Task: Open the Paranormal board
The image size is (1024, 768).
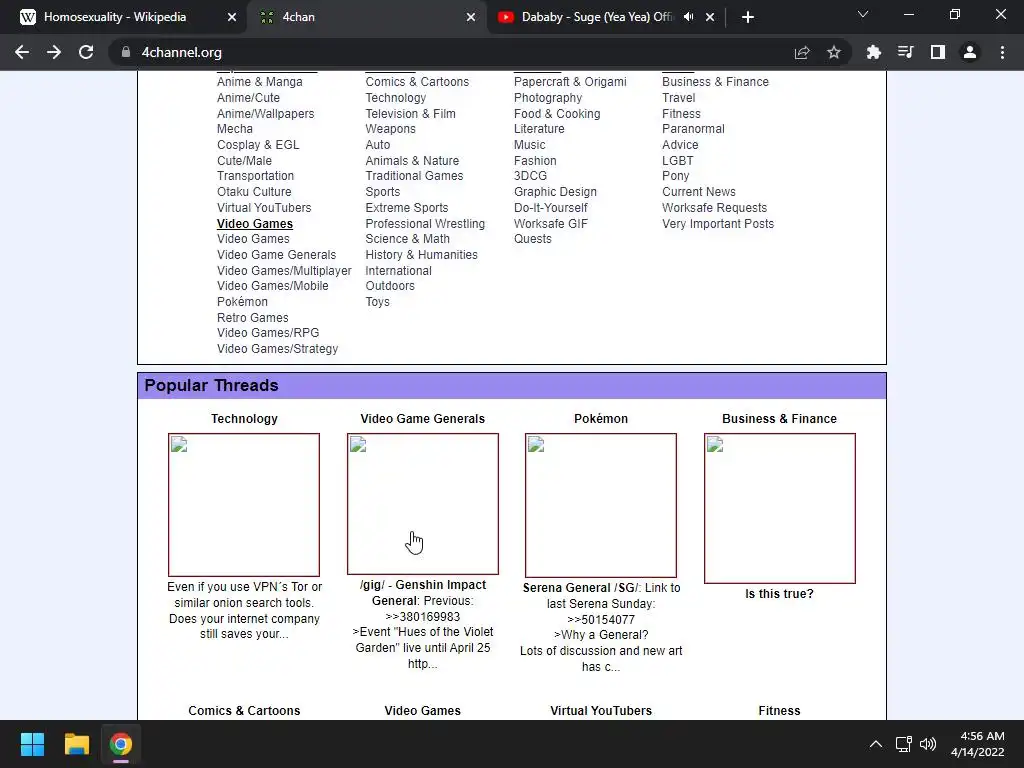Action: 693,129
